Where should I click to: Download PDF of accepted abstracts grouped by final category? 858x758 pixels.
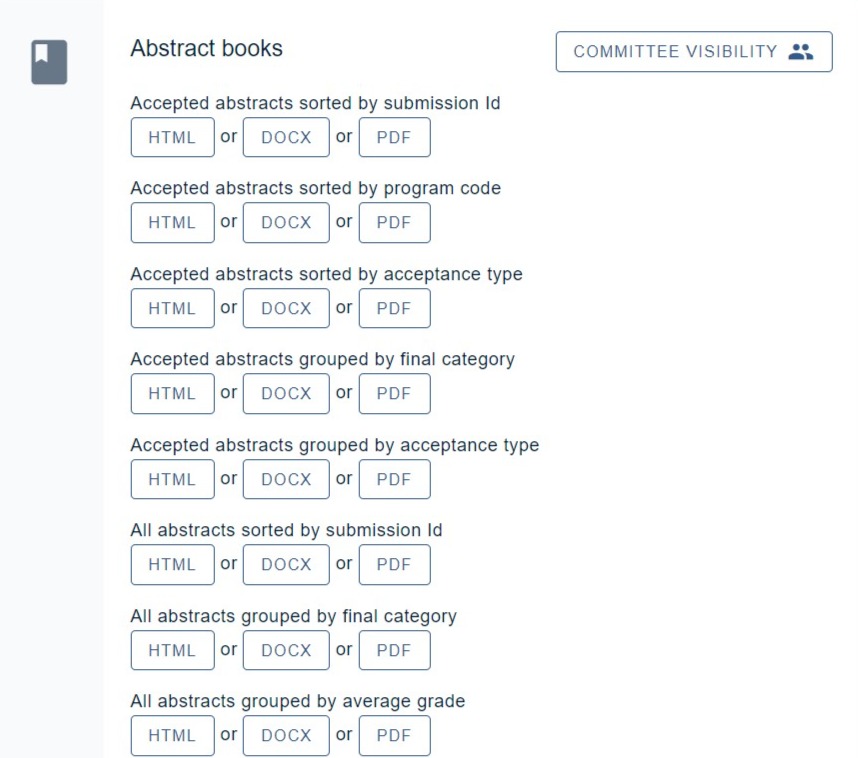pos(394,394)
